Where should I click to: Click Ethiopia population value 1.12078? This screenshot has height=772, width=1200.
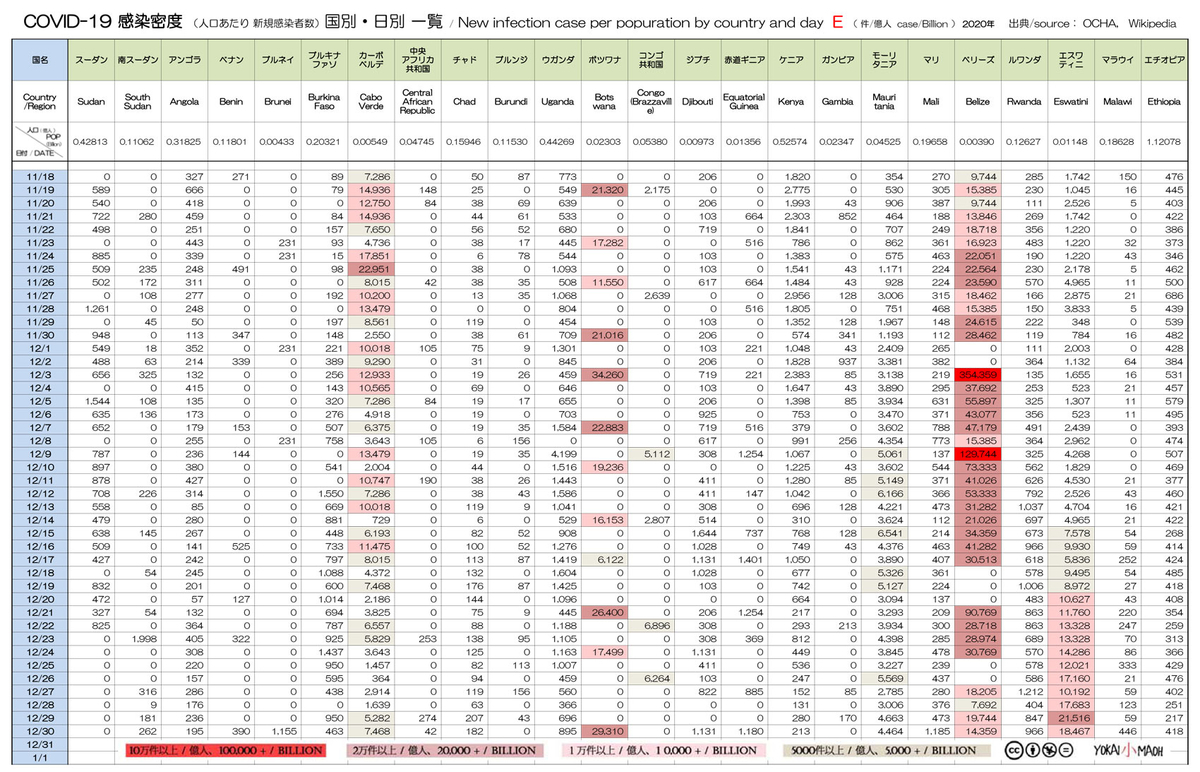(1163, 142)
